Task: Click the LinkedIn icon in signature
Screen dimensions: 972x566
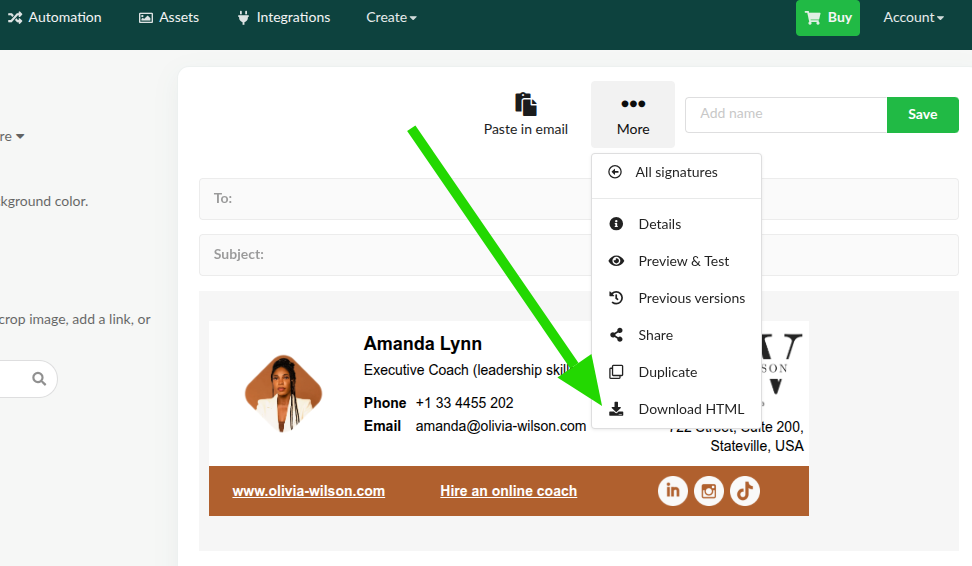Action: tap(673, 491)
